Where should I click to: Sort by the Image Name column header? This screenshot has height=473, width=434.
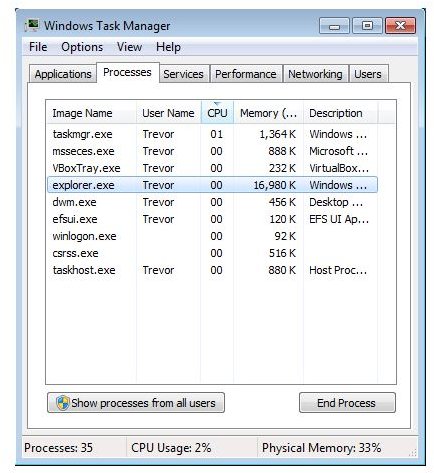91,113
